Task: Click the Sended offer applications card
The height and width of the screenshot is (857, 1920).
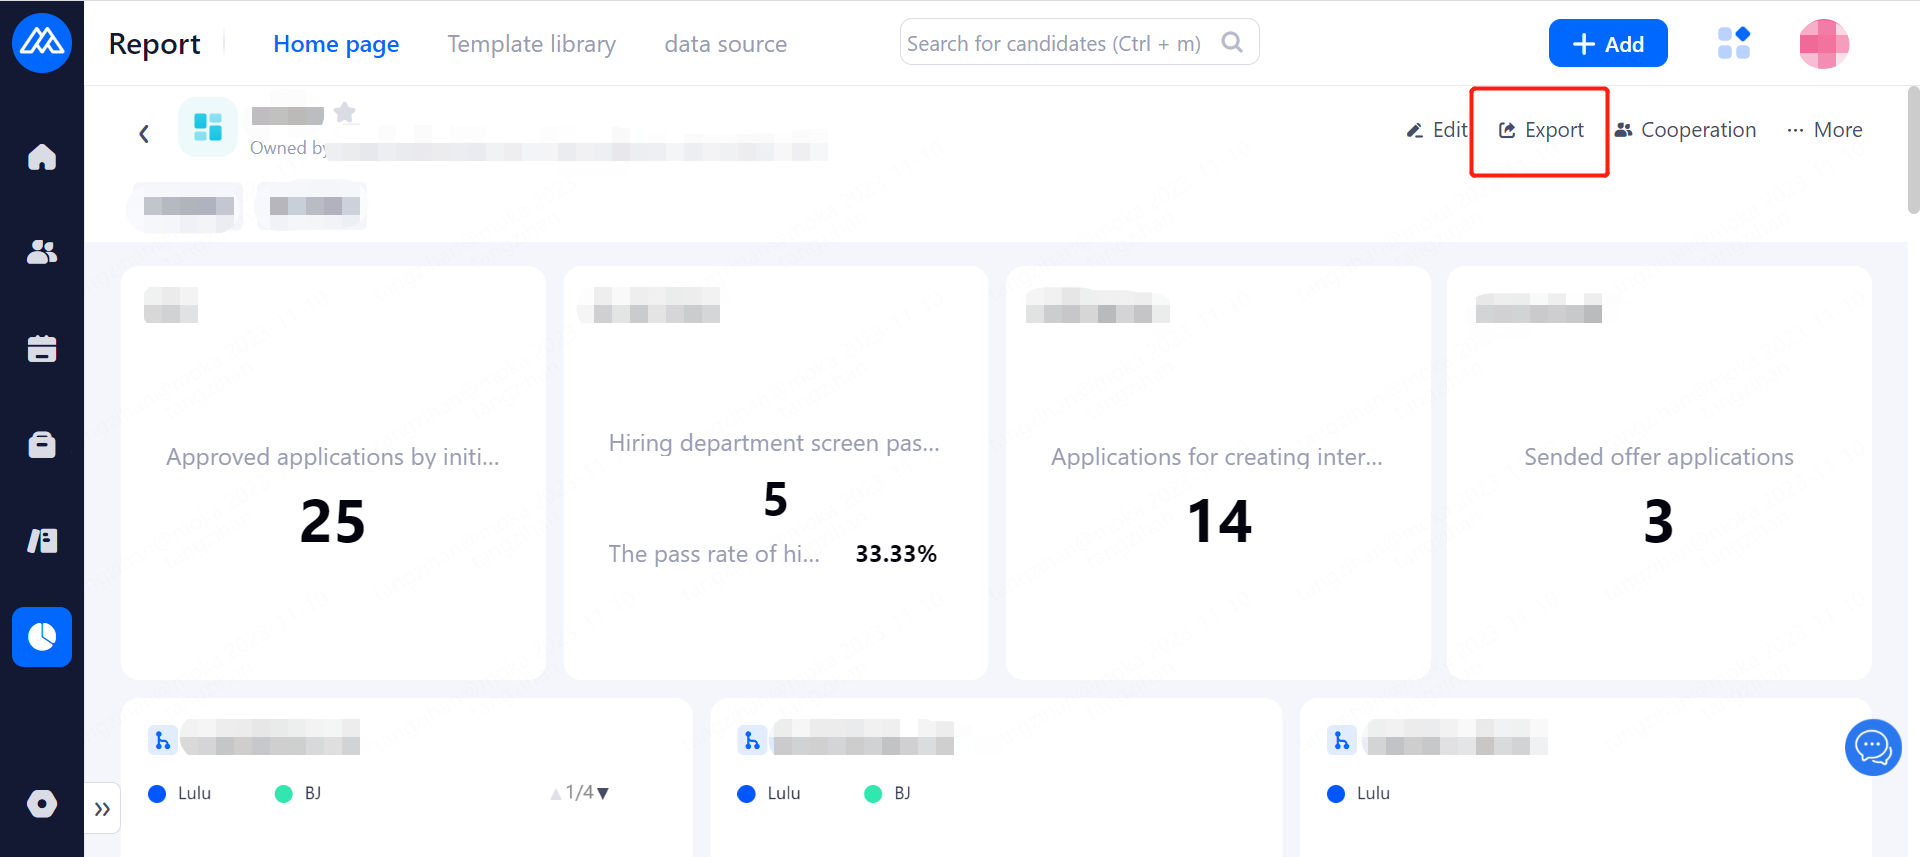Action: 1659,472
